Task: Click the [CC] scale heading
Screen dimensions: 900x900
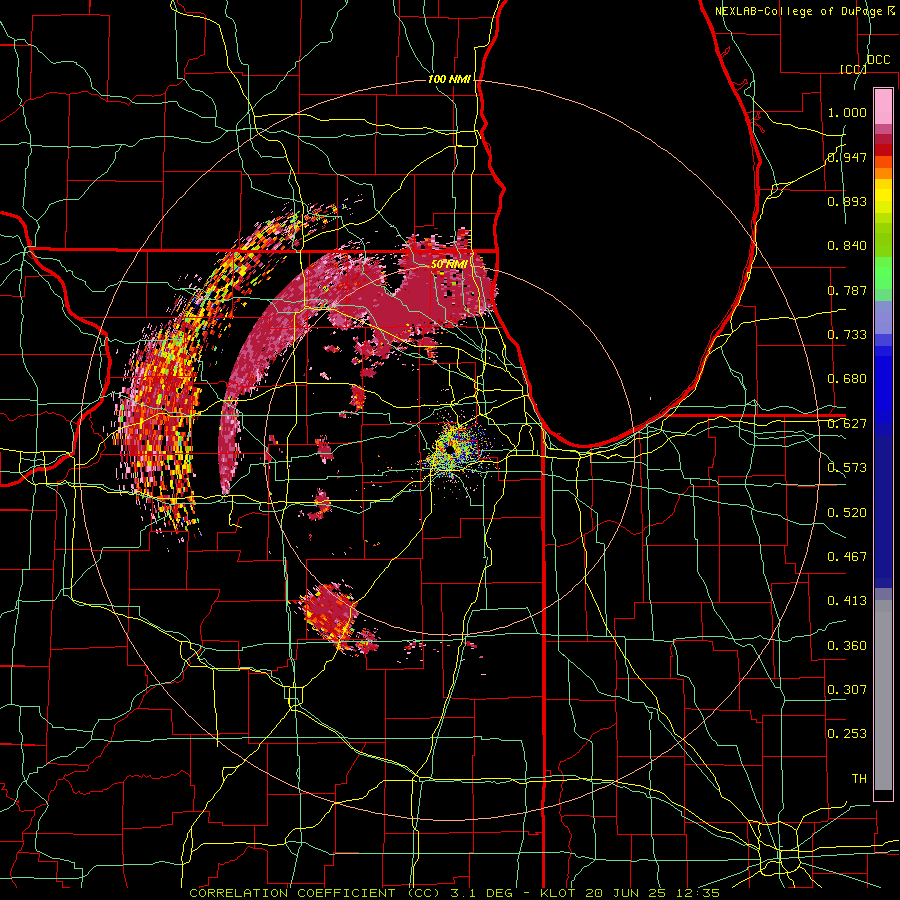Action: pyautogui.click(x=853, y=69)
